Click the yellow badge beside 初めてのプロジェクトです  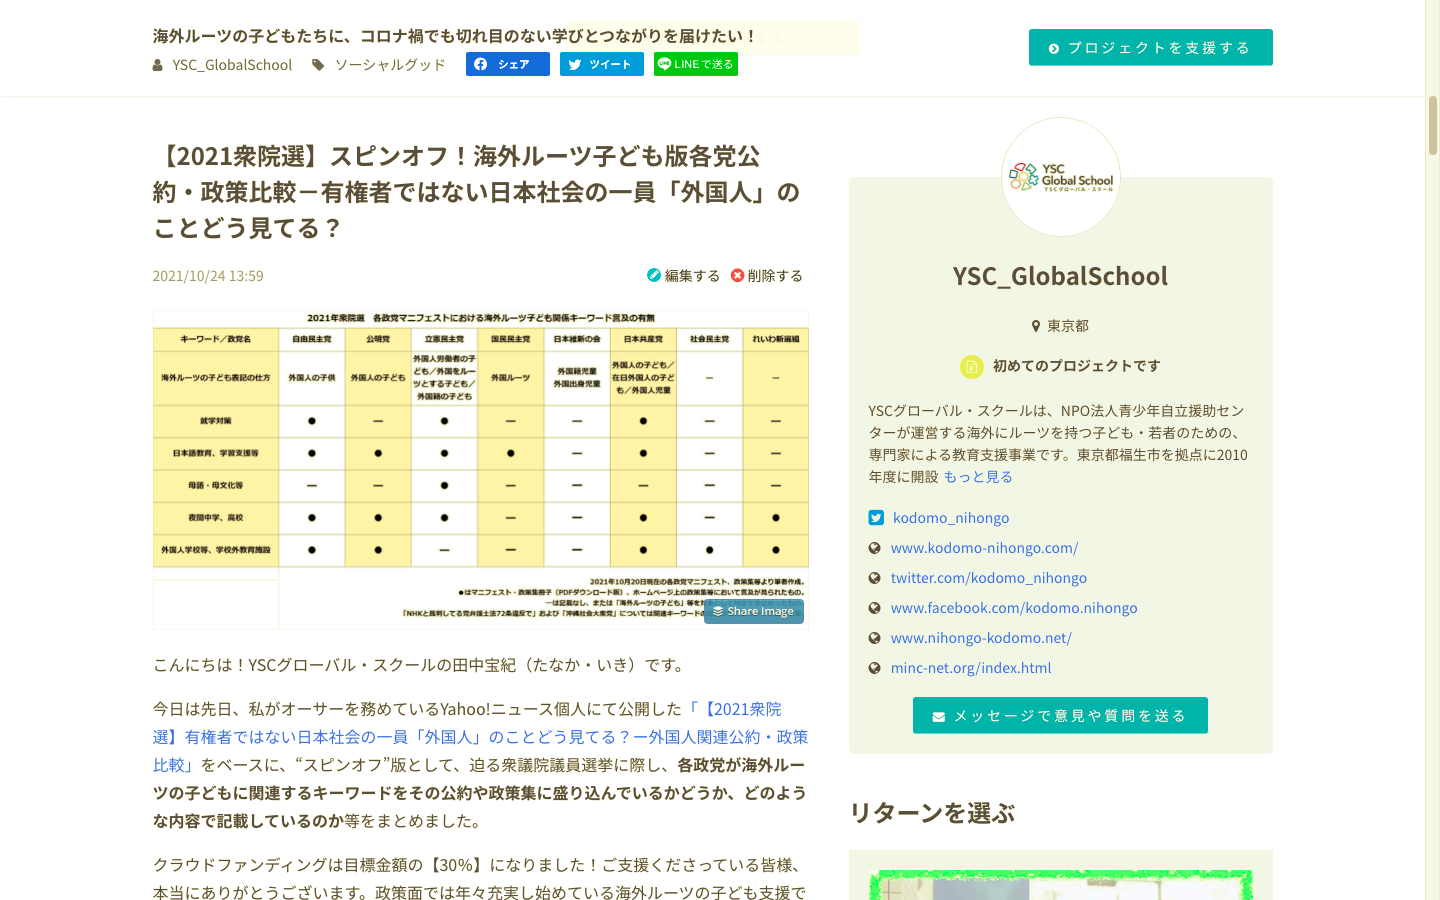click(x=971, y=366)
